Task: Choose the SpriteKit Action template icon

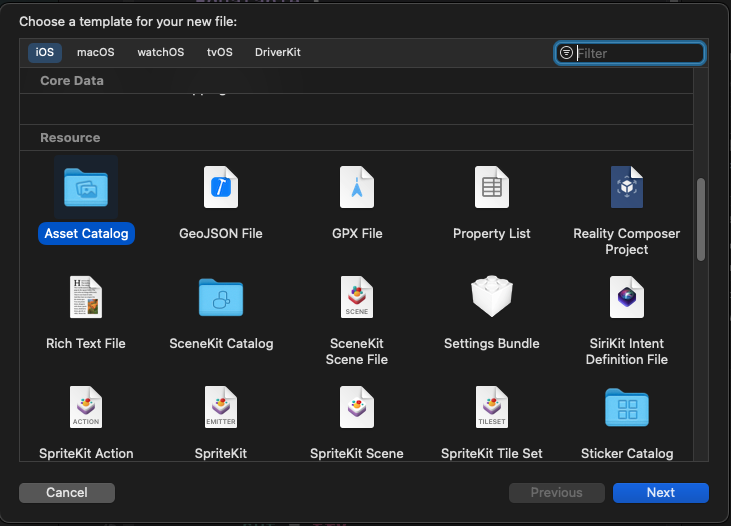Action: (86, 407)
